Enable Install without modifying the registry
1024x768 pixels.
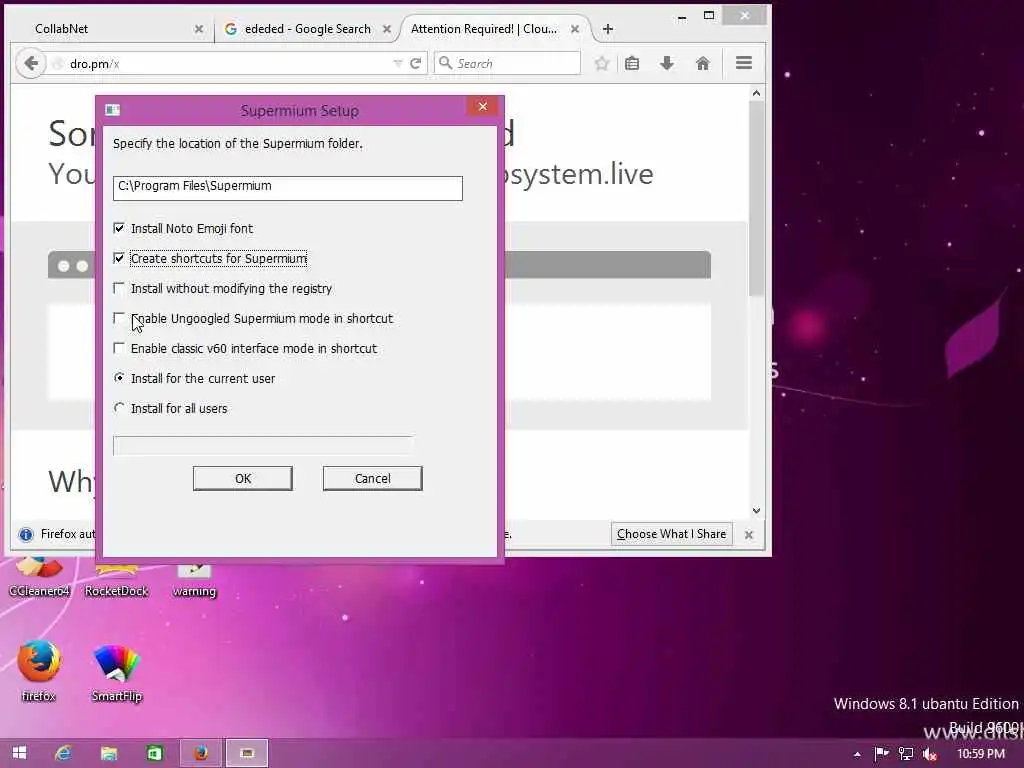click(x=119, y=288)
